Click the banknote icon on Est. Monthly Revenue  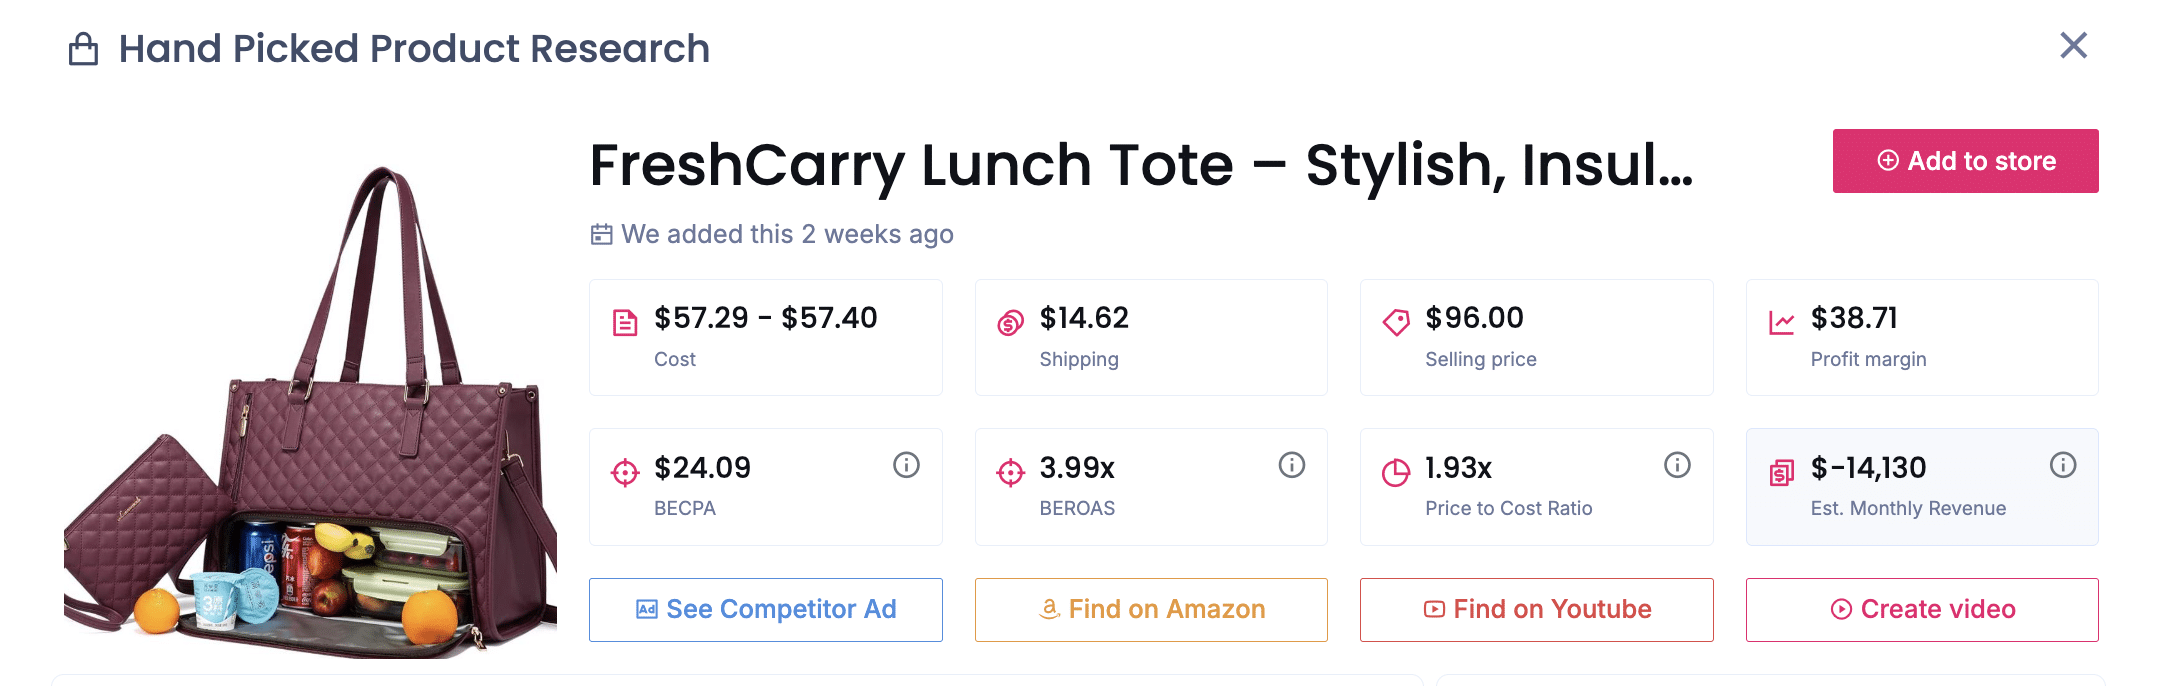1779,471
